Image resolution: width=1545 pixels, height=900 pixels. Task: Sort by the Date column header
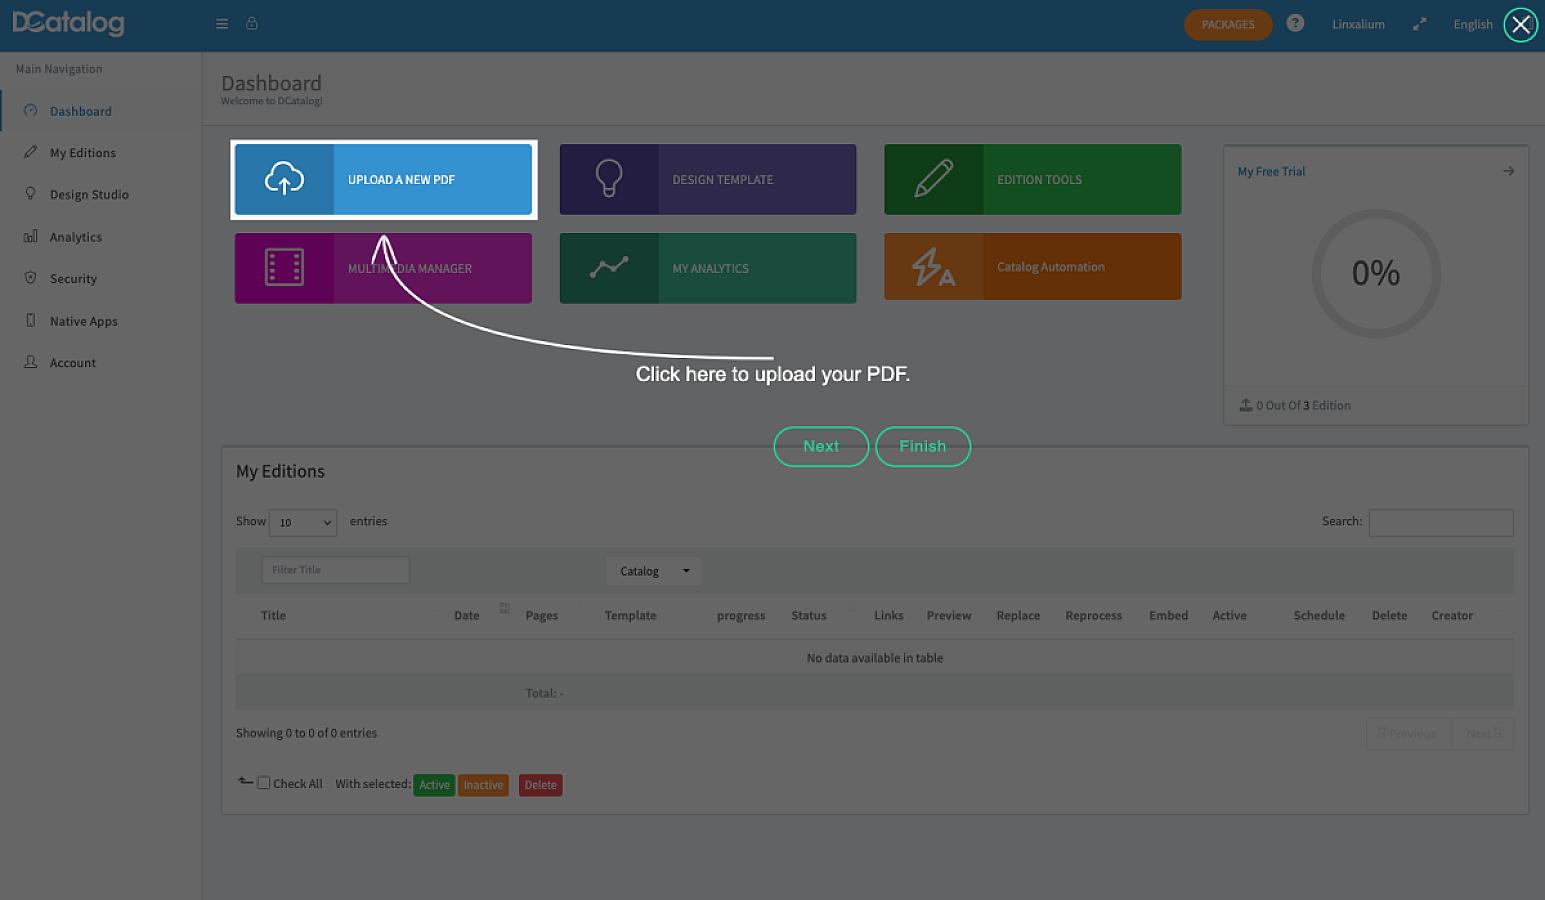click(x=466, y=615)
